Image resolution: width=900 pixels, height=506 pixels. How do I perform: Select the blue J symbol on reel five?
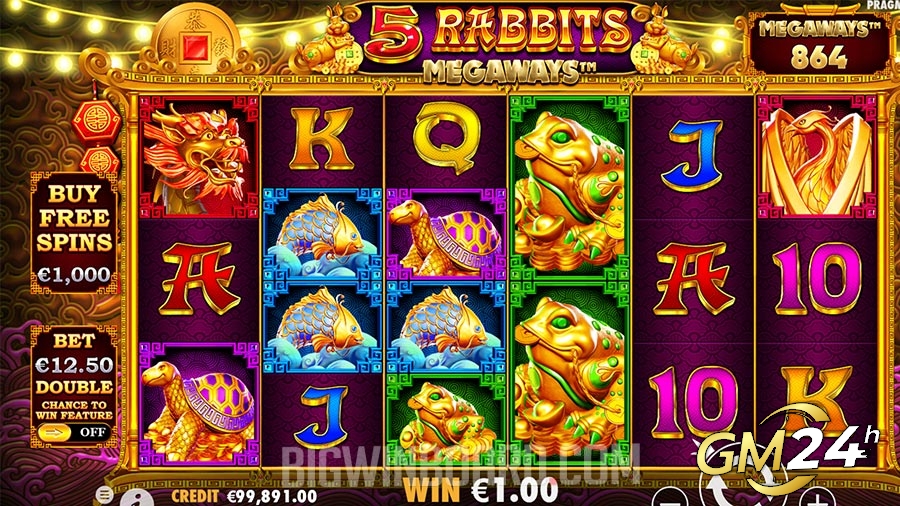pos(692,157)
